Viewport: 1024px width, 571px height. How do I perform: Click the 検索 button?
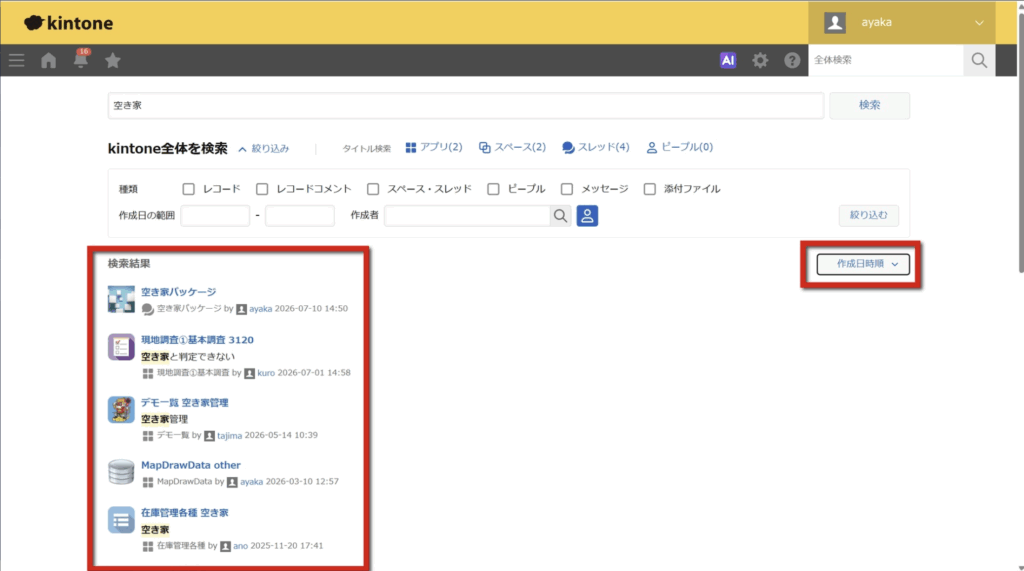869,105
